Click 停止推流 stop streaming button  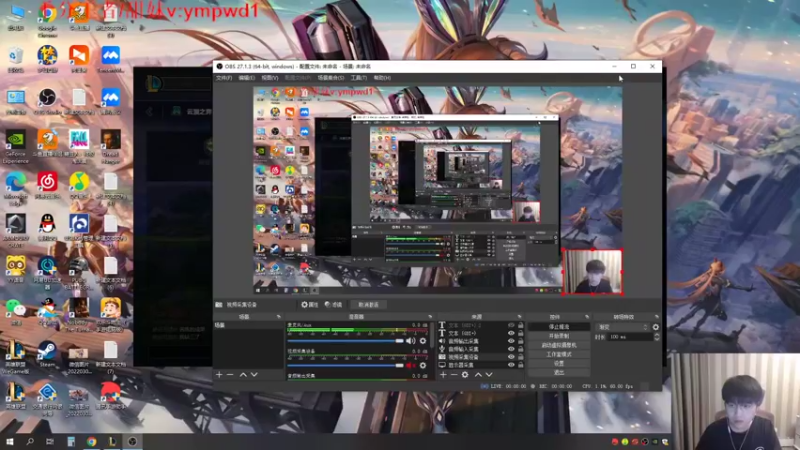point(559,327)
